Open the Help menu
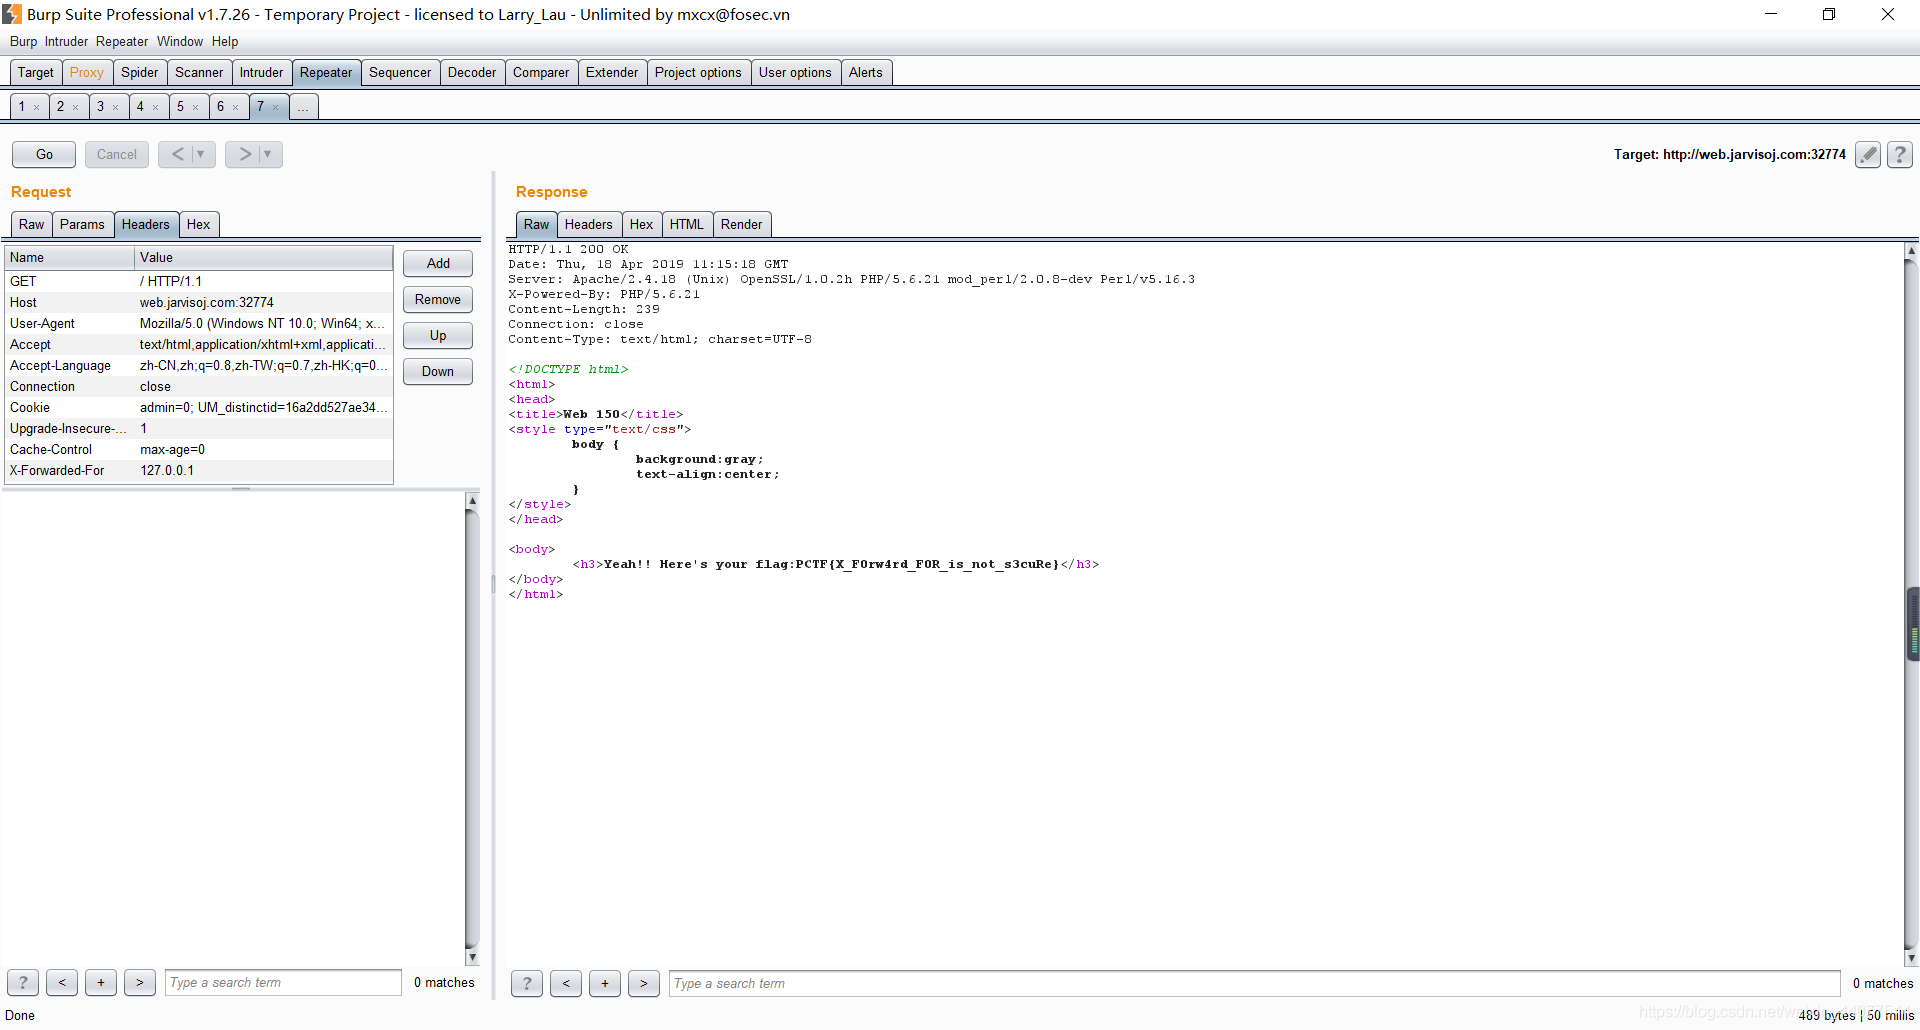The image size is (1920, 1030). 225,41
